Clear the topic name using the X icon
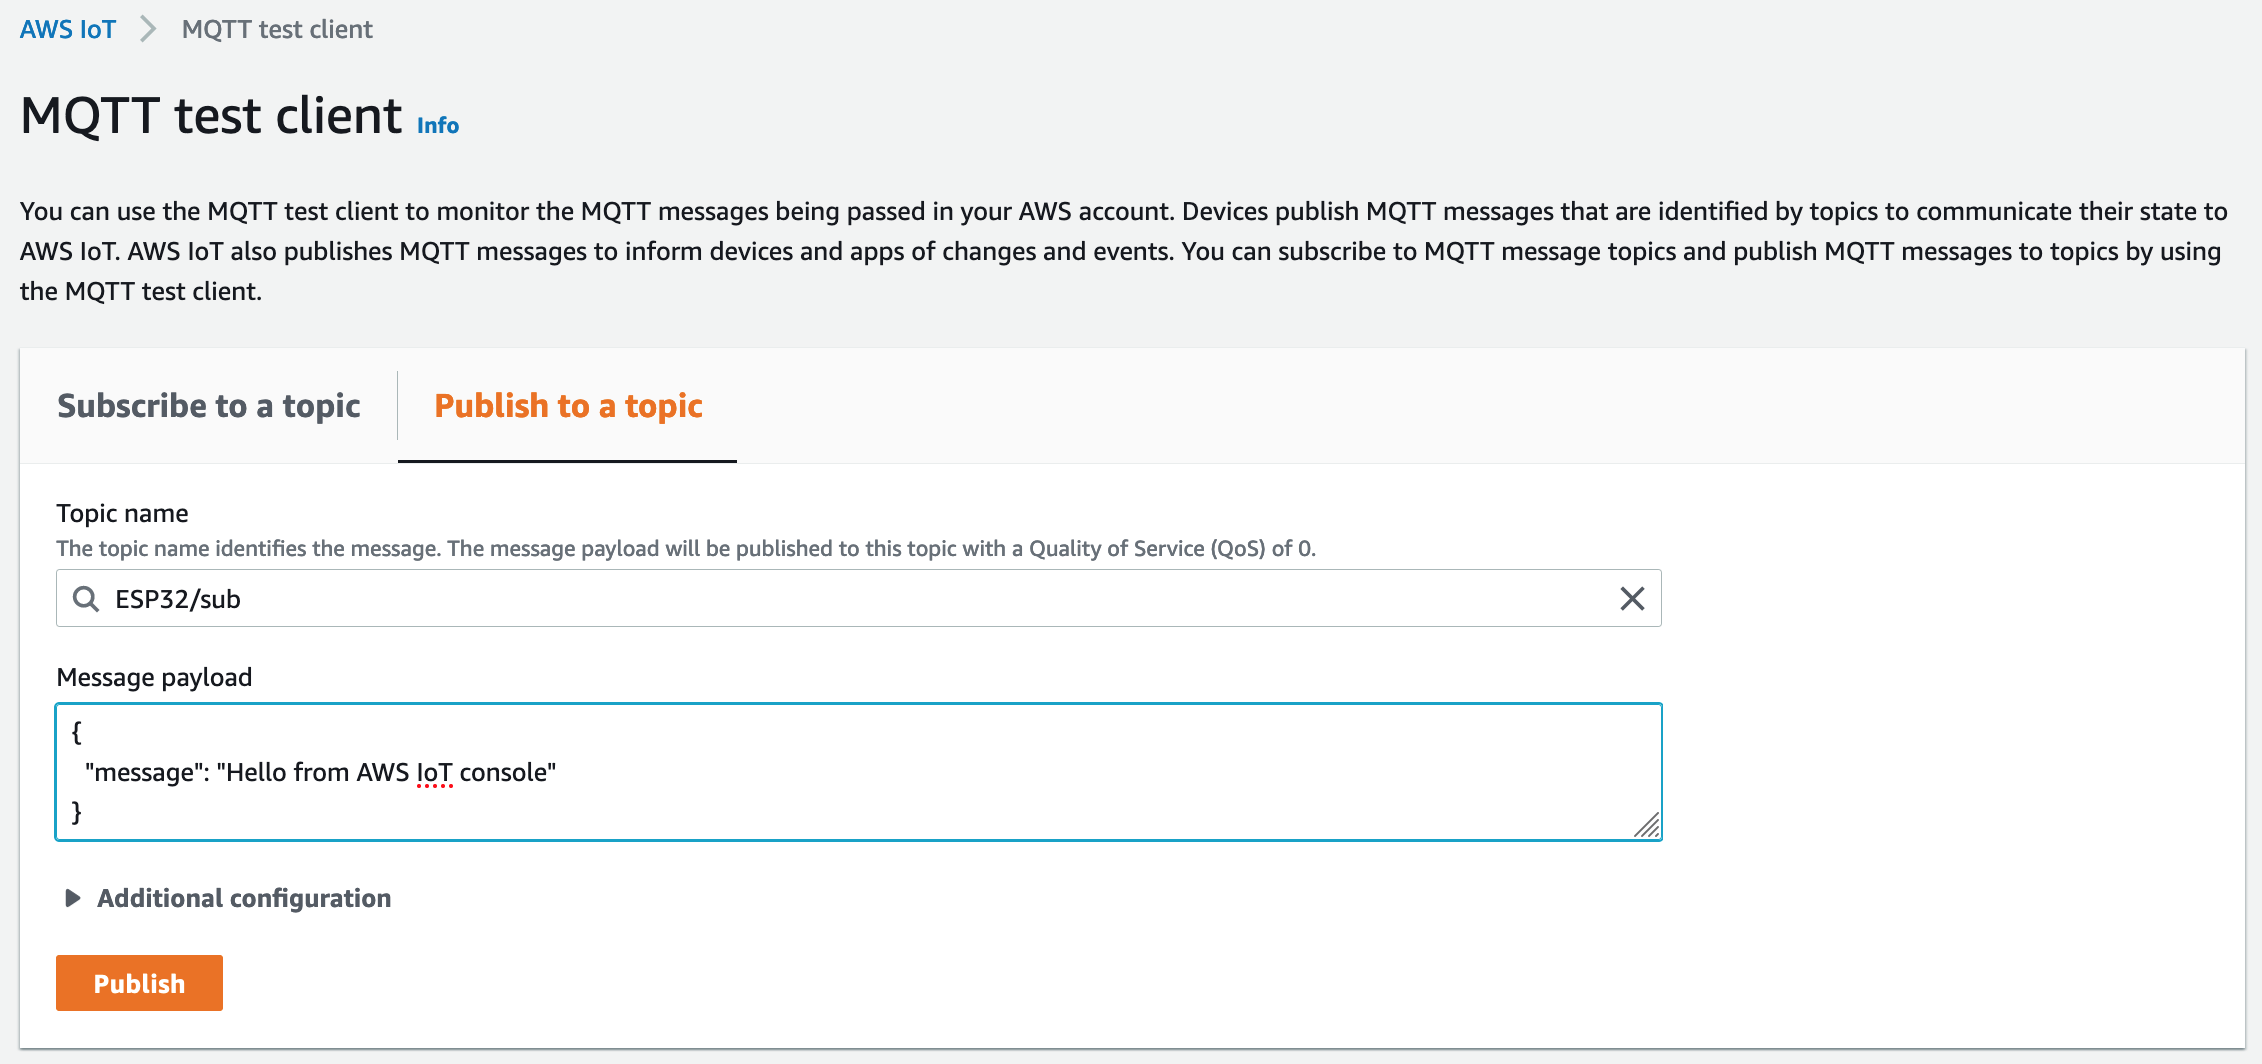Image resolution: width=2262 pixels, height=1064 pixels. coord(1634,598)
